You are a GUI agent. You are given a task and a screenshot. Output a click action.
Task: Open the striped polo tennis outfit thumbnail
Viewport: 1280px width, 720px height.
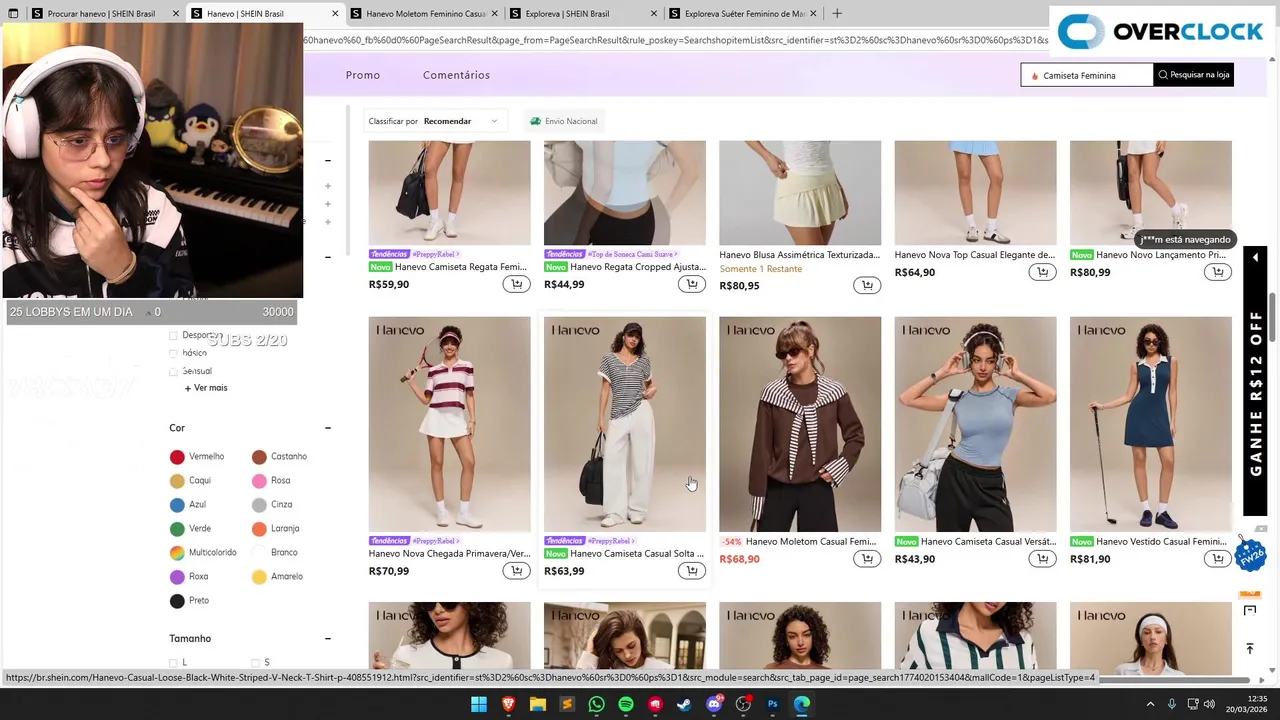pyautogui.click(x=449, y=424)
